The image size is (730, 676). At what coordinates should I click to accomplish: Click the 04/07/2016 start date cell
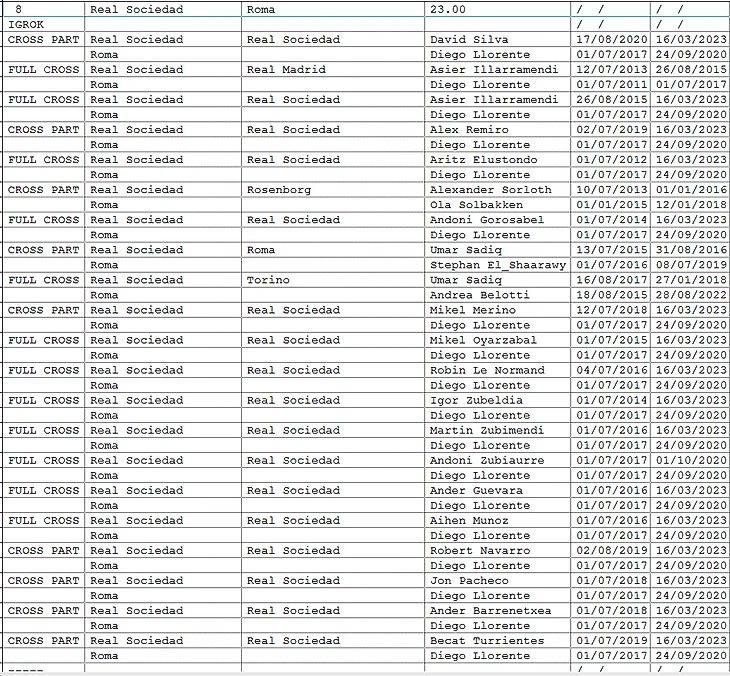tap(611, 370)
